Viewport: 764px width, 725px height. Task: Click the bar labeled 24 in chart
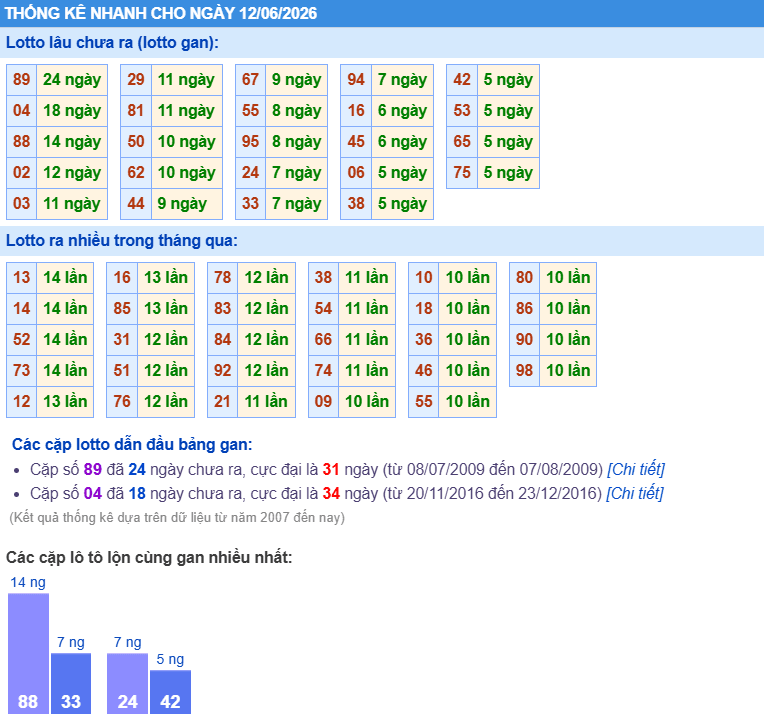pyautogui.click(x=127, y=684)
